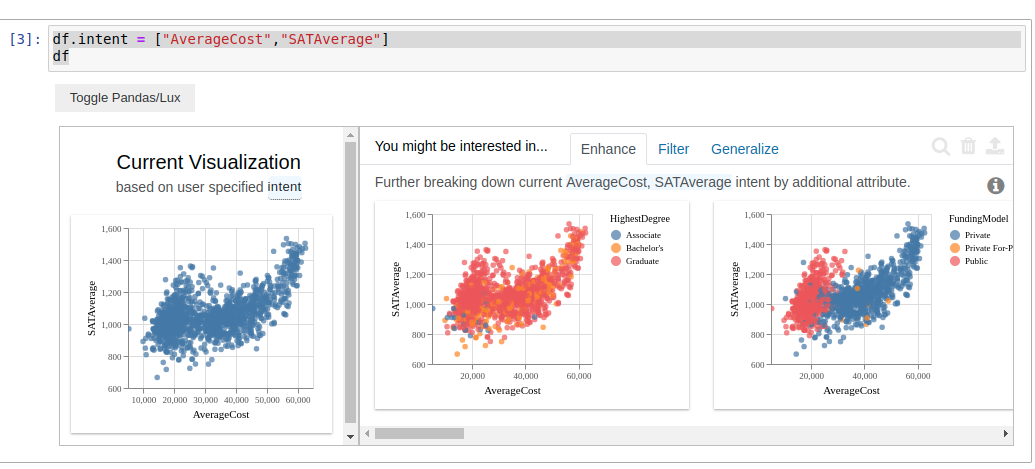Click the horizontal scrollbar right arrow
This screenshot has width=1035, height=469.
[1005, 434]
